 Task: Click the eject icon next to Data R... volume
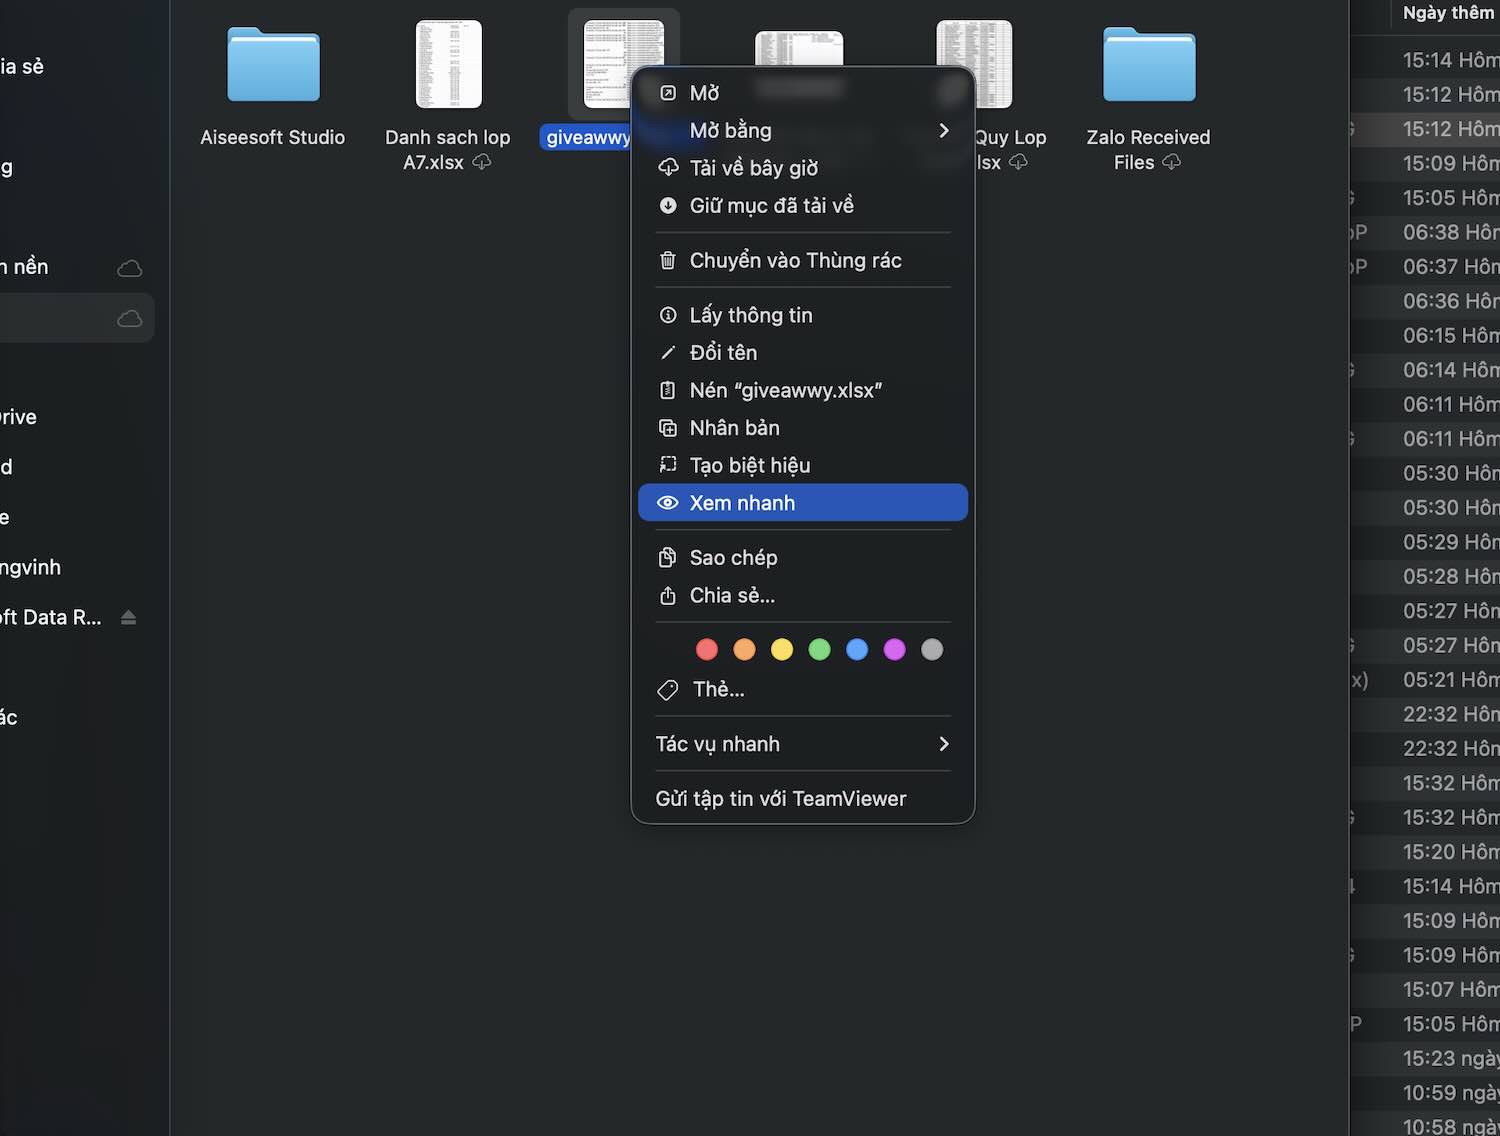128,618
